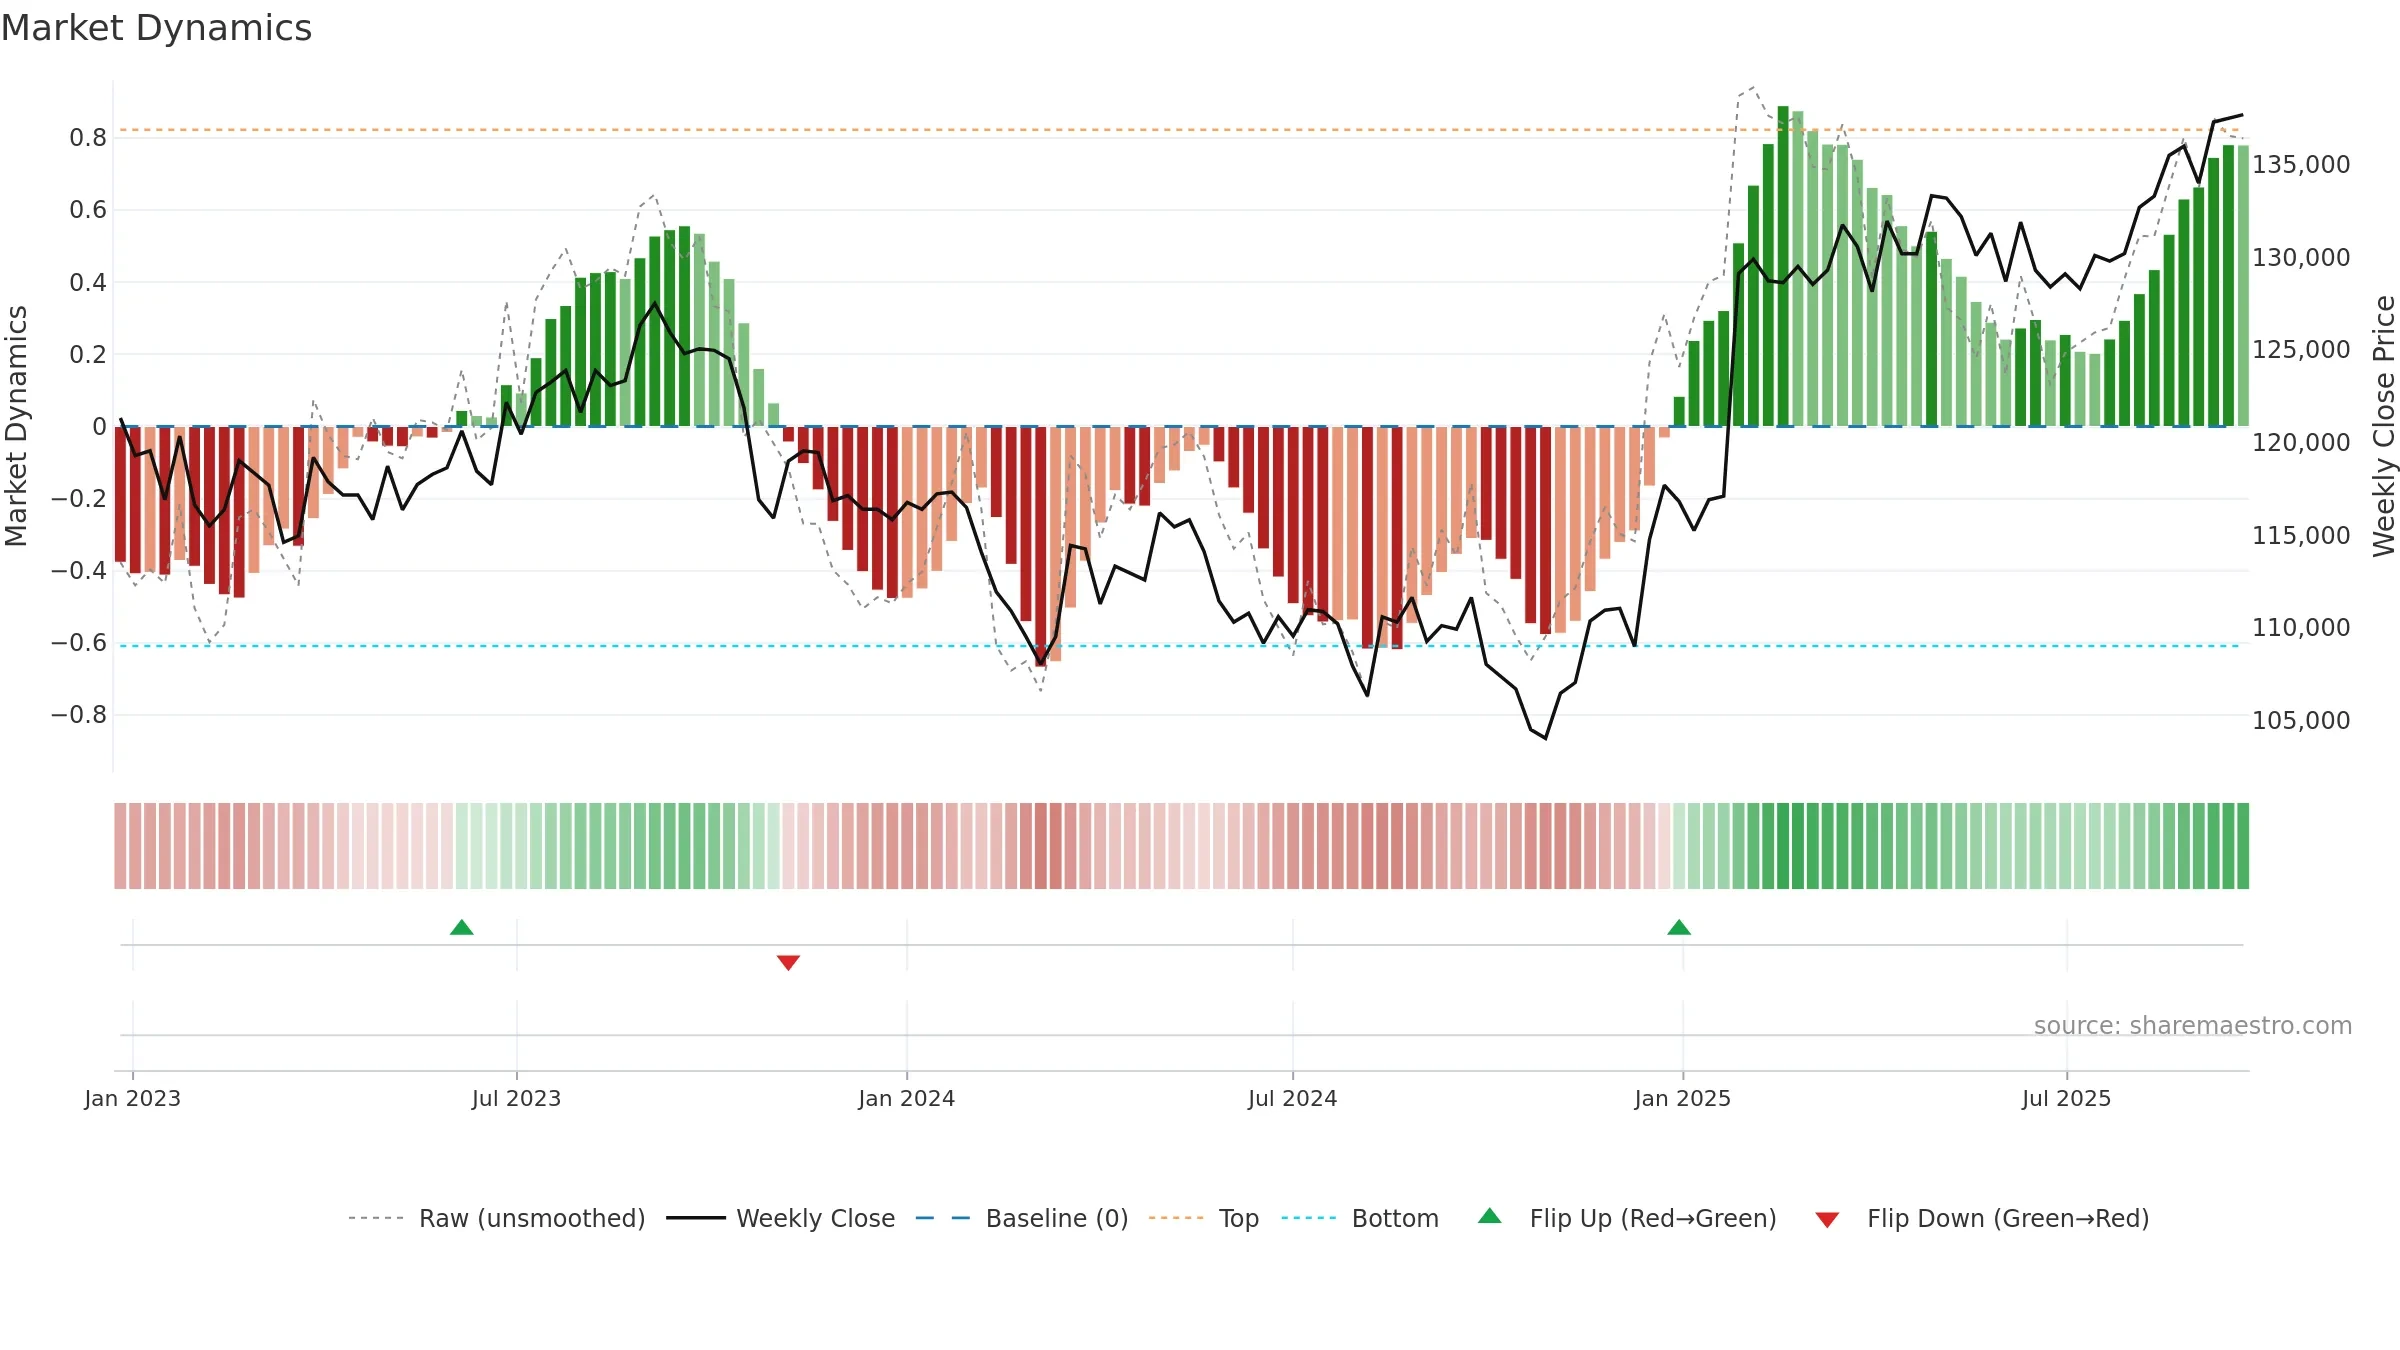Toggle the Top legend entry
The width and height of the screenshot is (2400, 1350).
(1204, 1218)
